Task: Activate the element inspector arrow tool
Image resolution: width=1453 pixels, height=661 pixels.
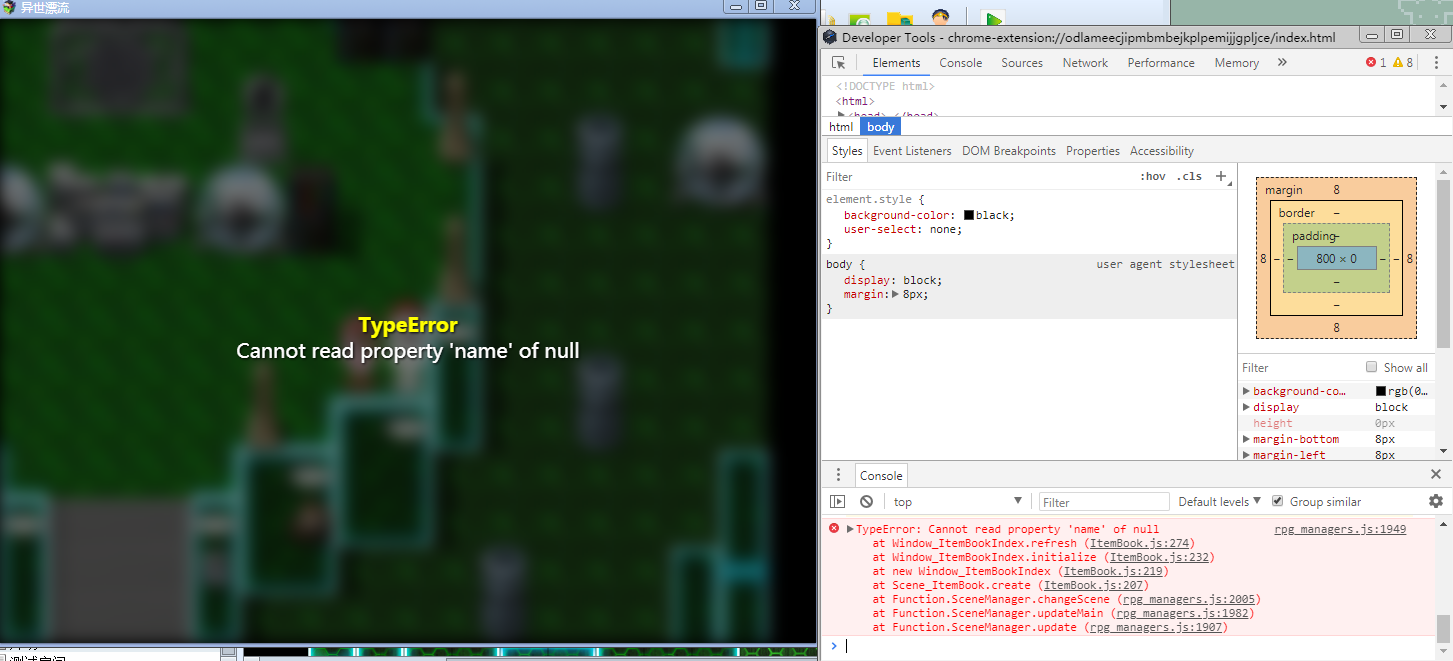Action: click(840, 63)
